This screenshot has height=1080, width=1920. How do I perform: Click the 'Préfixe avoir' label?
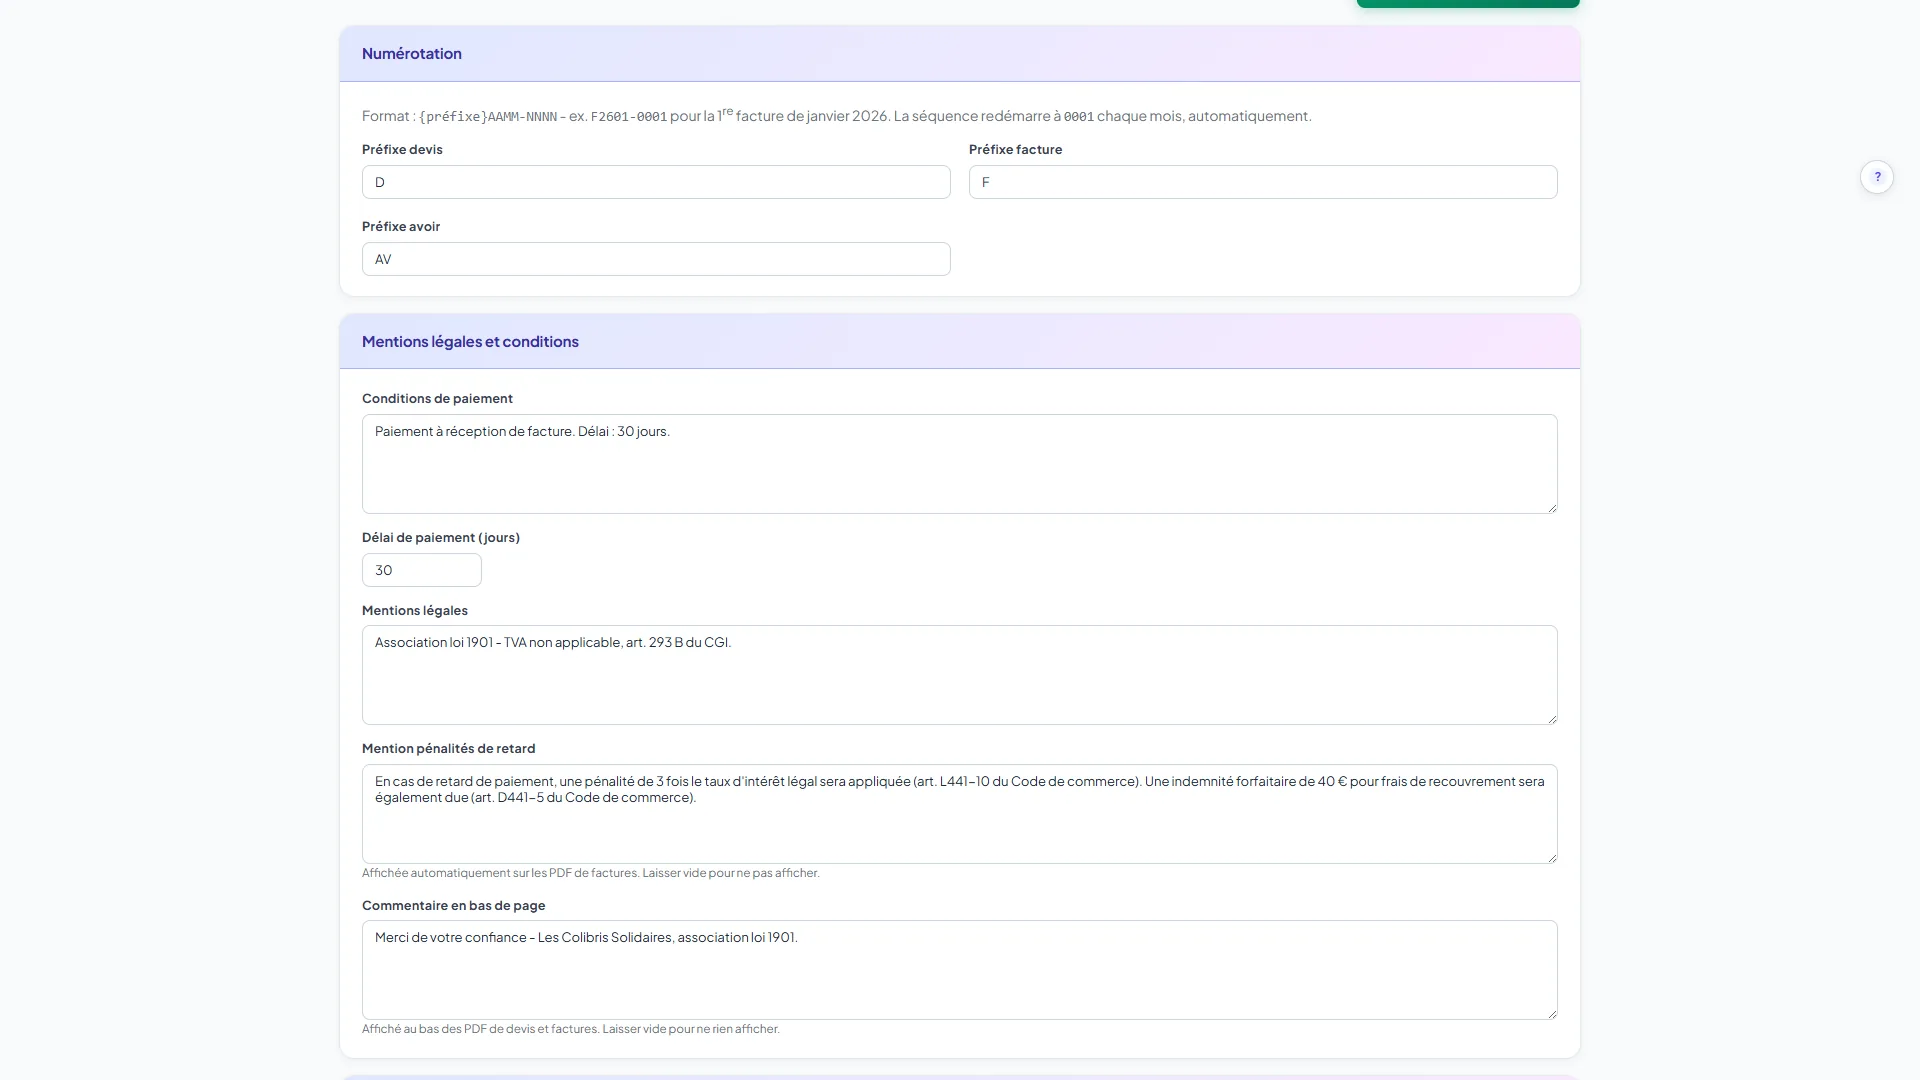click(401, 226)
